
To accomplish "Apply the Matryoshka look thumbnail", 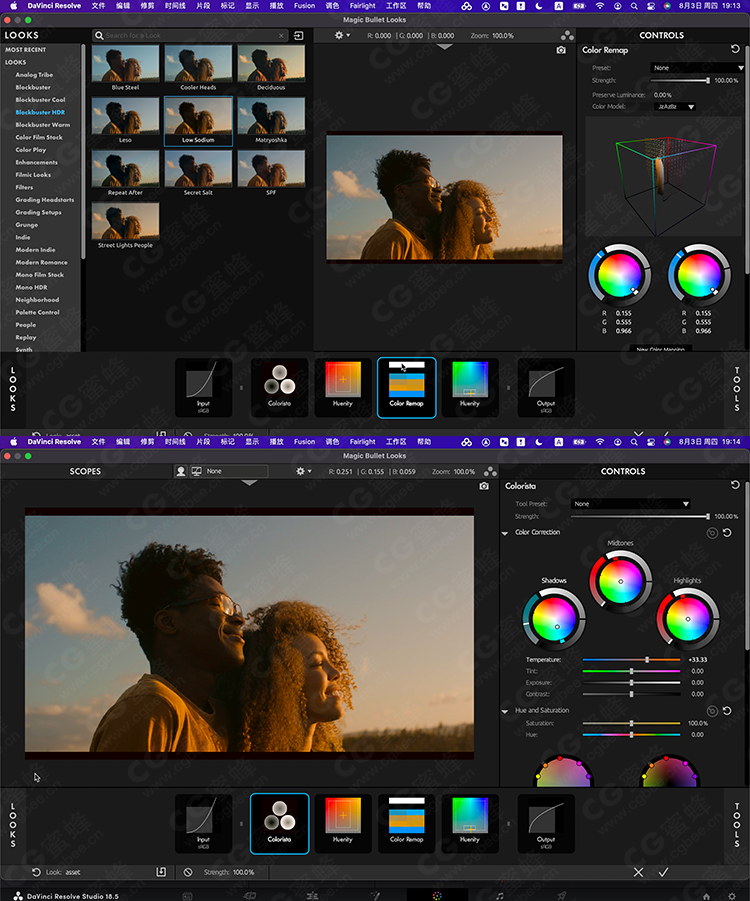I will click(x=271, y=121).
